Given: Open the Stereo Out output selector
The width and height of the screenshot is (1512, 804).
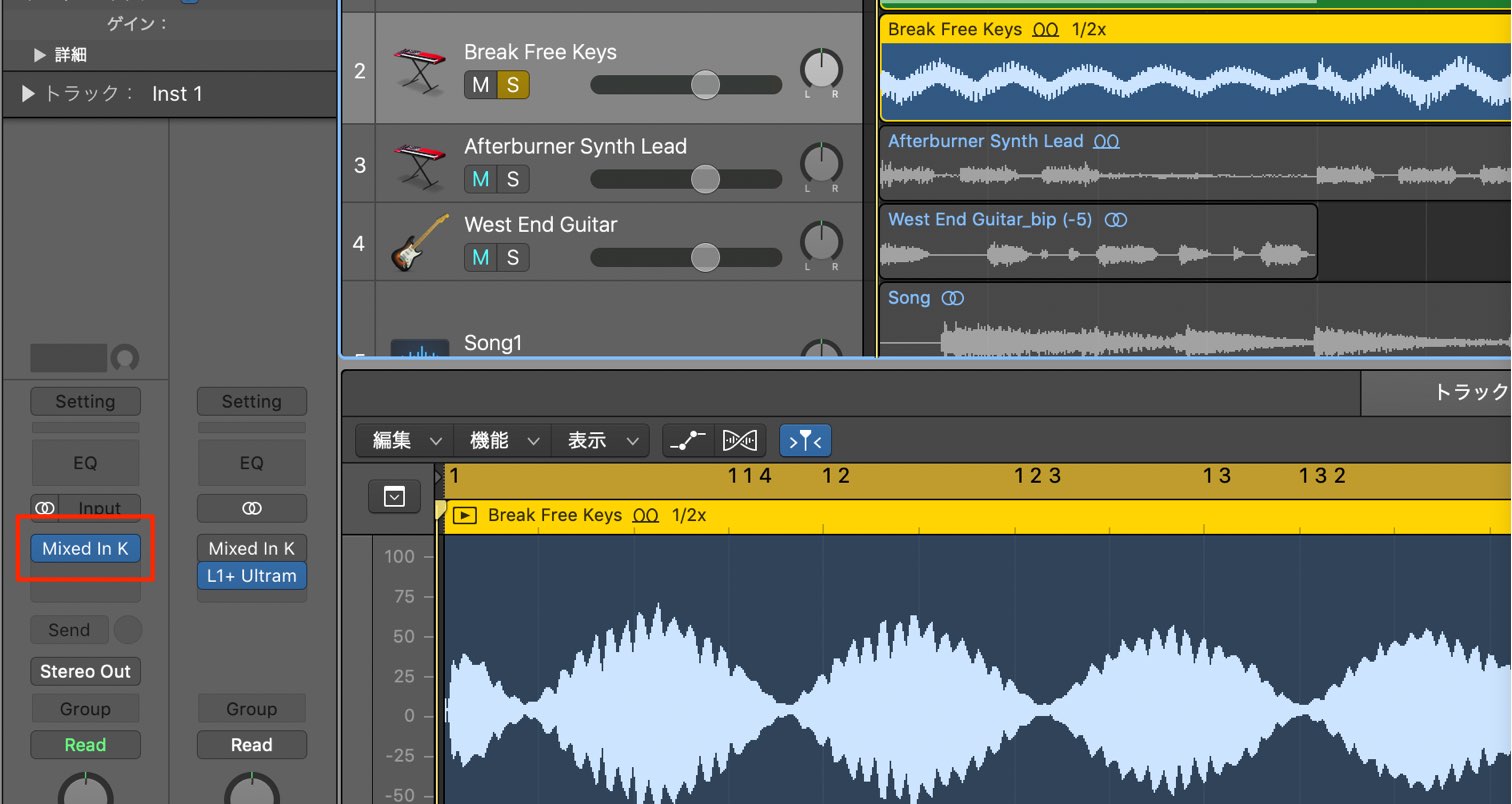Looking at the screenshot, I should (86, 672).
